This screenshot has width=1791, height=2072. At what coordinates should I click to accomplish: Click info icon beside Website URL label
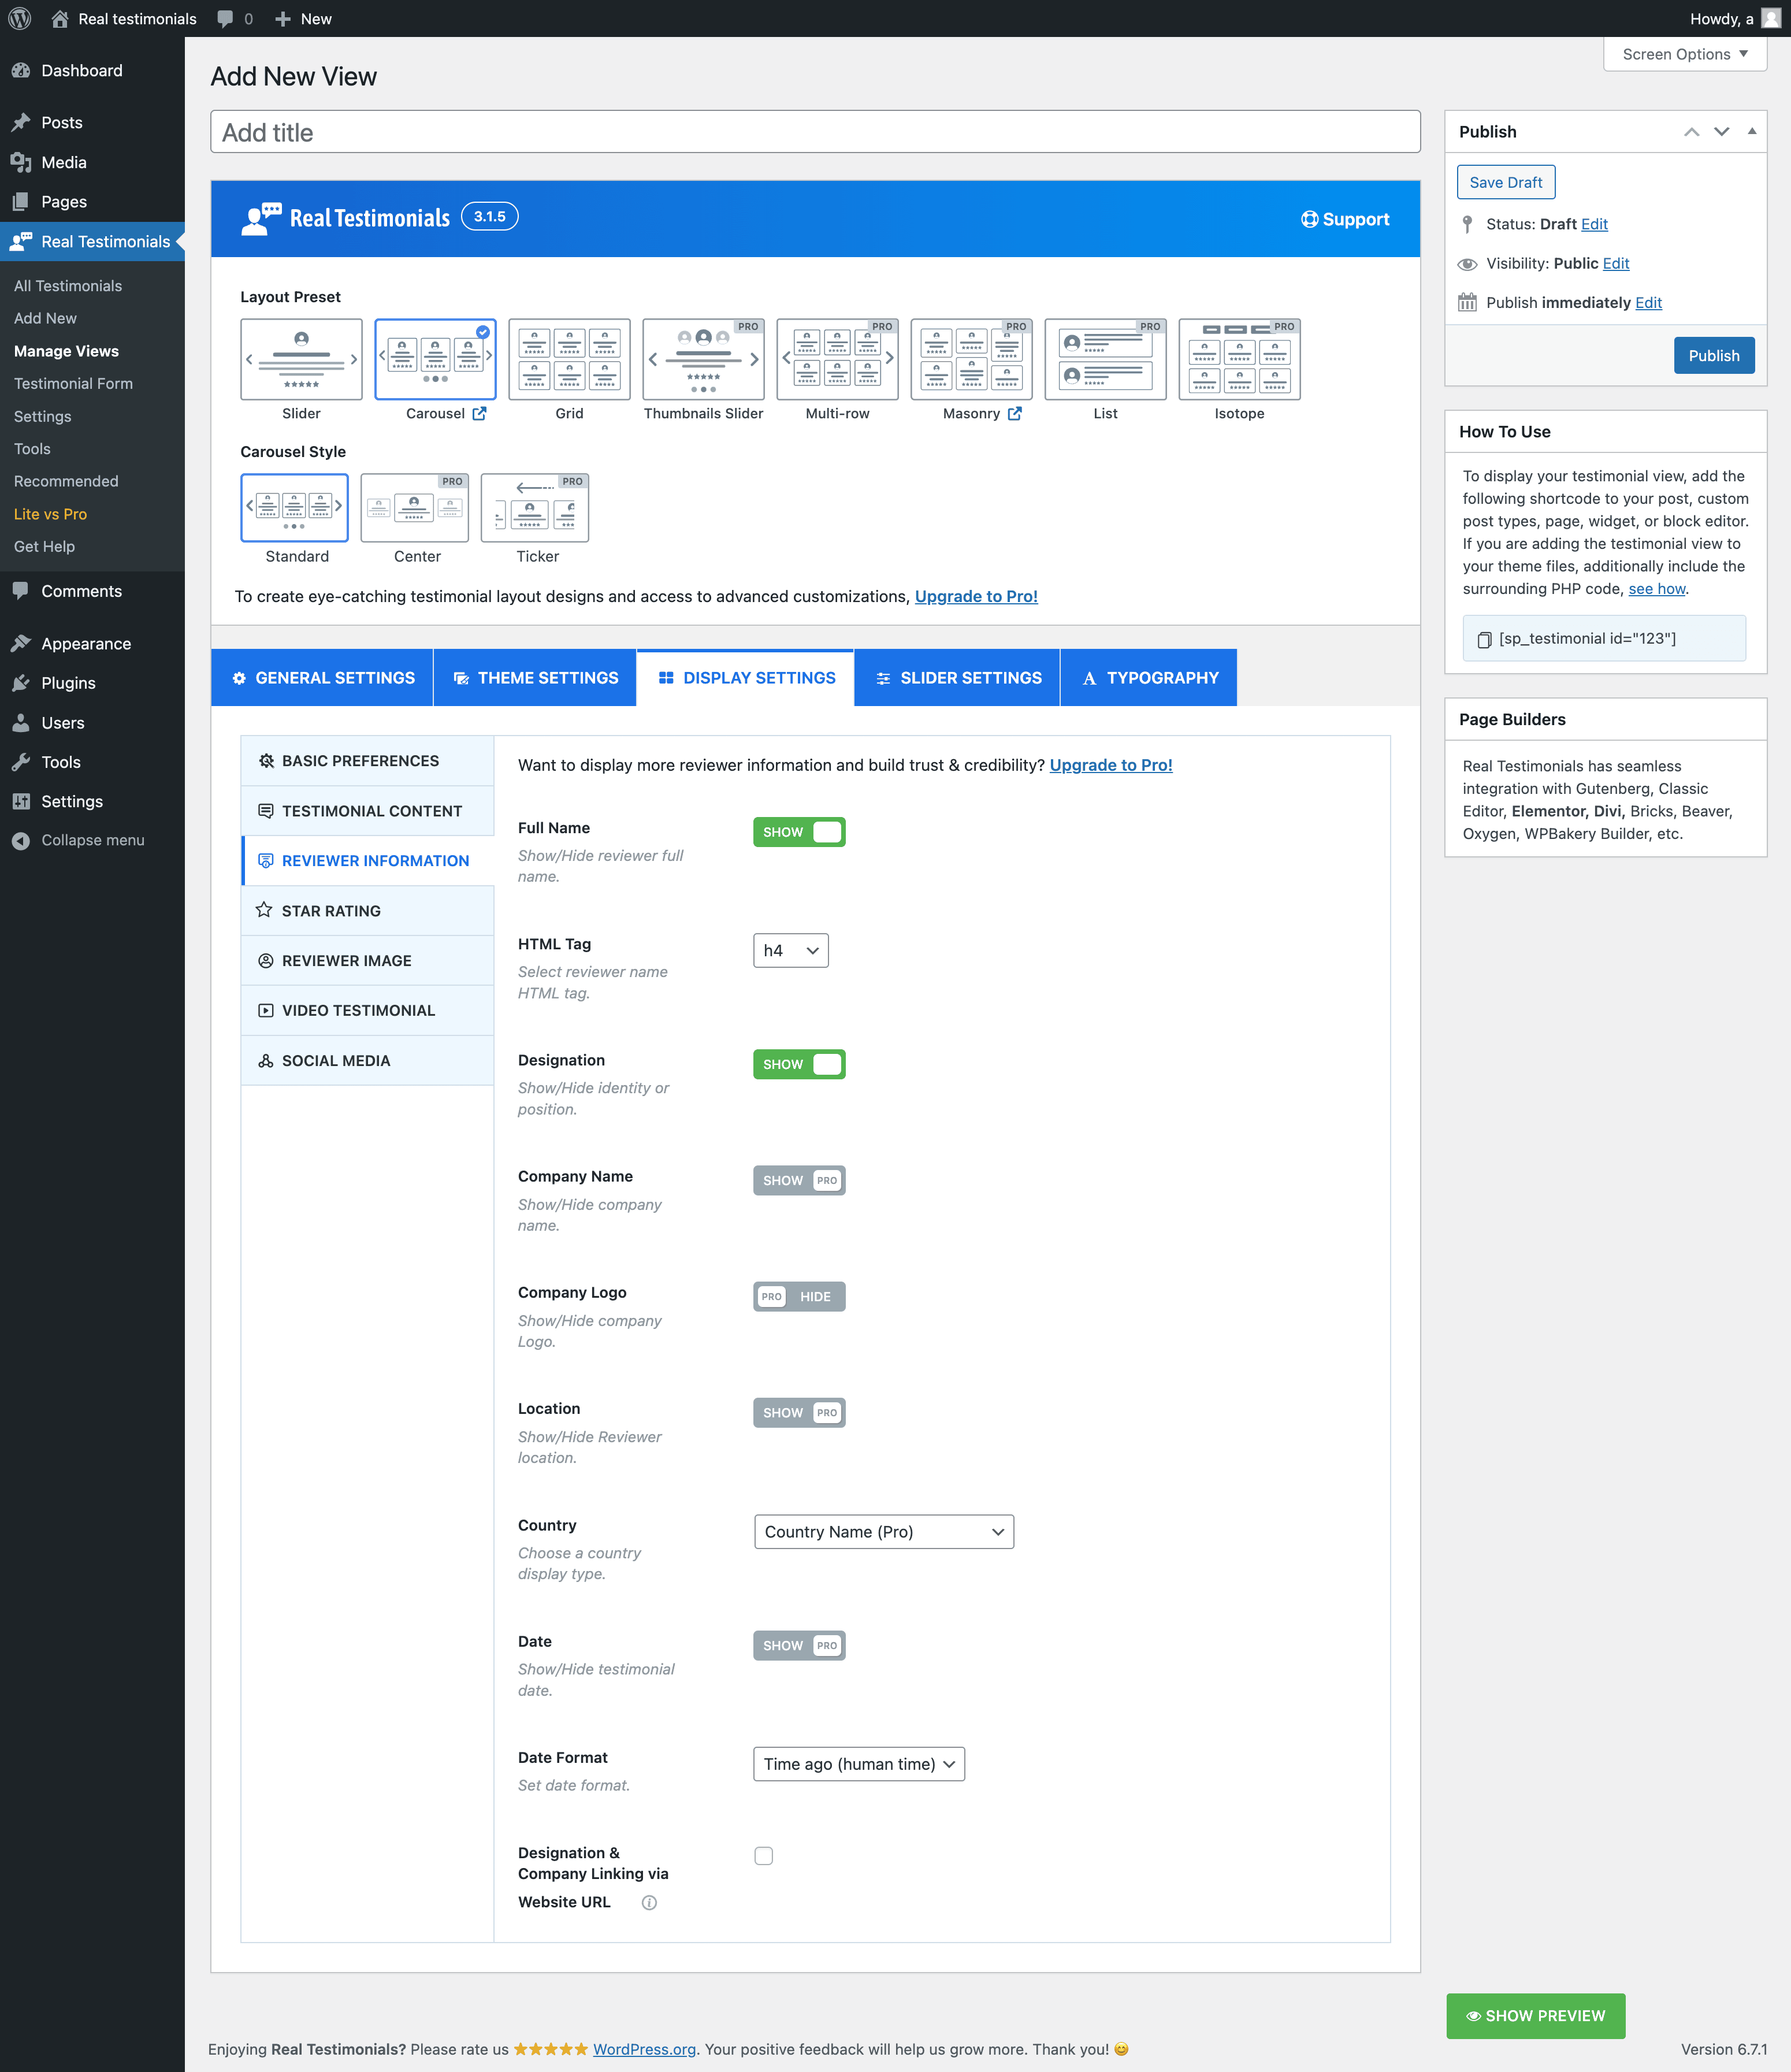tap(649, 1902)
